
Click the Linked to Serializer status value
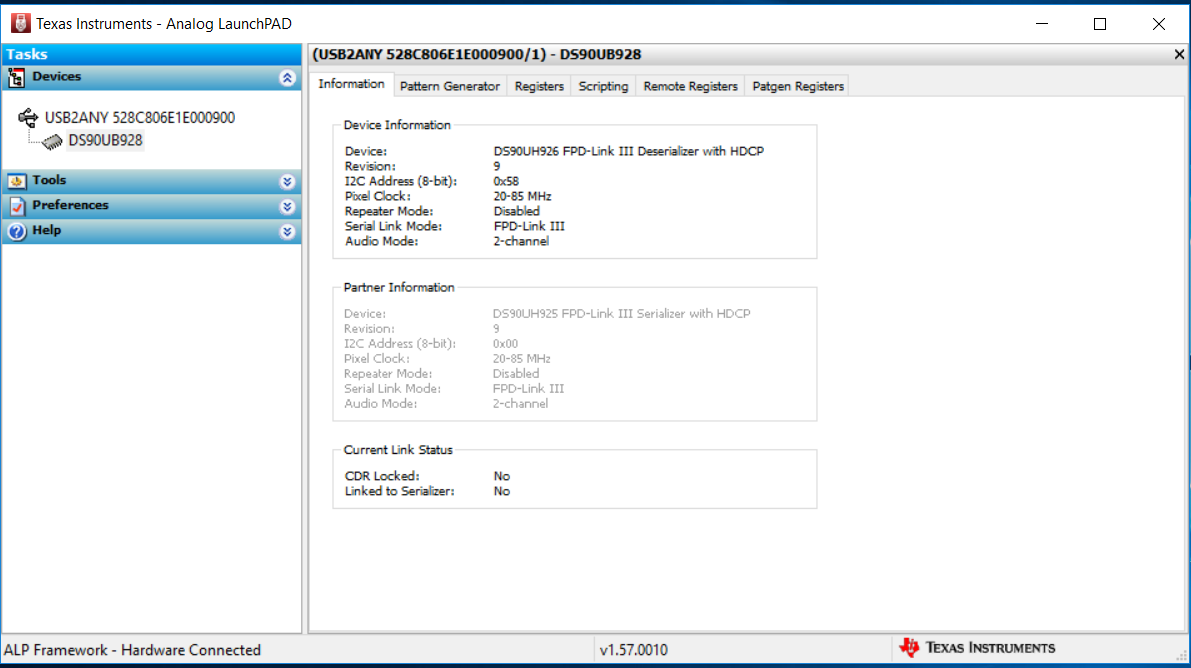(x=501, y=491)
